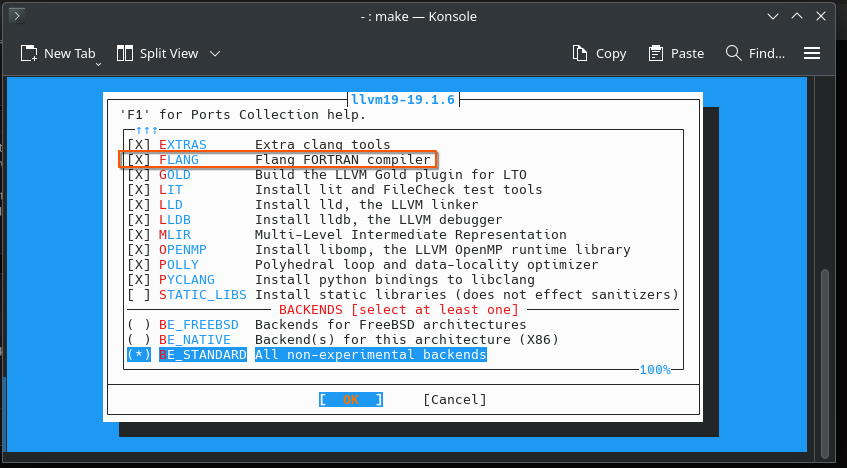Uncheck the PYCLANG option
Viewport: 847px width, 468px height.
pyautogui.click(x=138, y=280)
